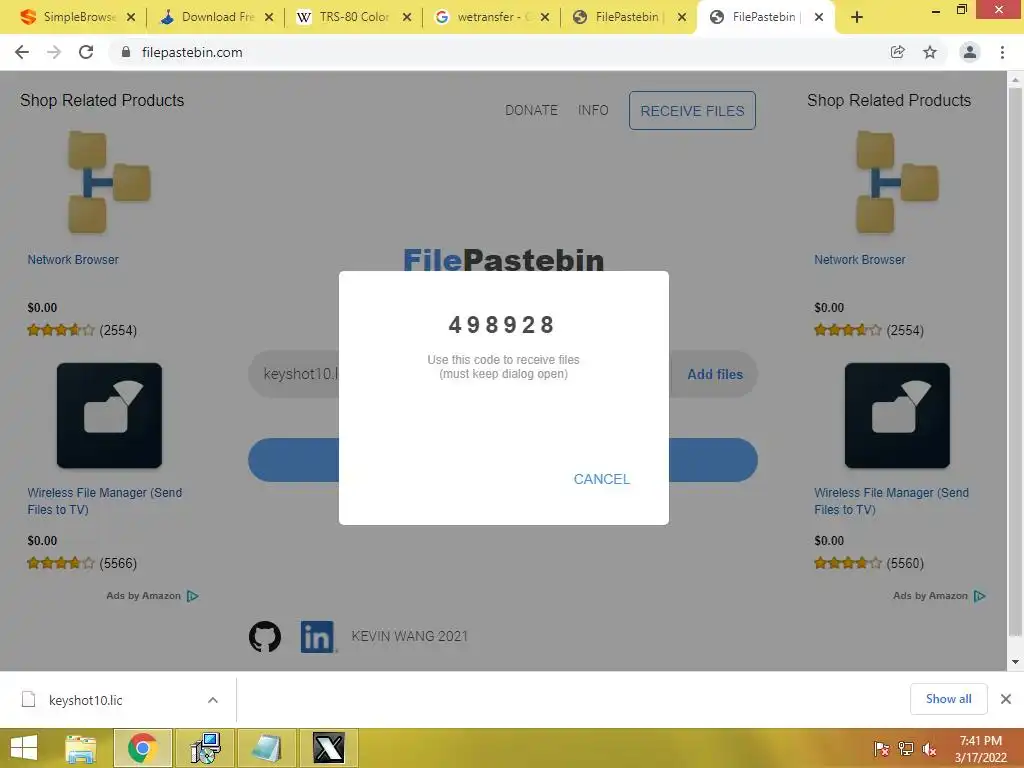Click network status tray icon
This screenshot has width=1024, height=768.
click(x=906, y=749)
